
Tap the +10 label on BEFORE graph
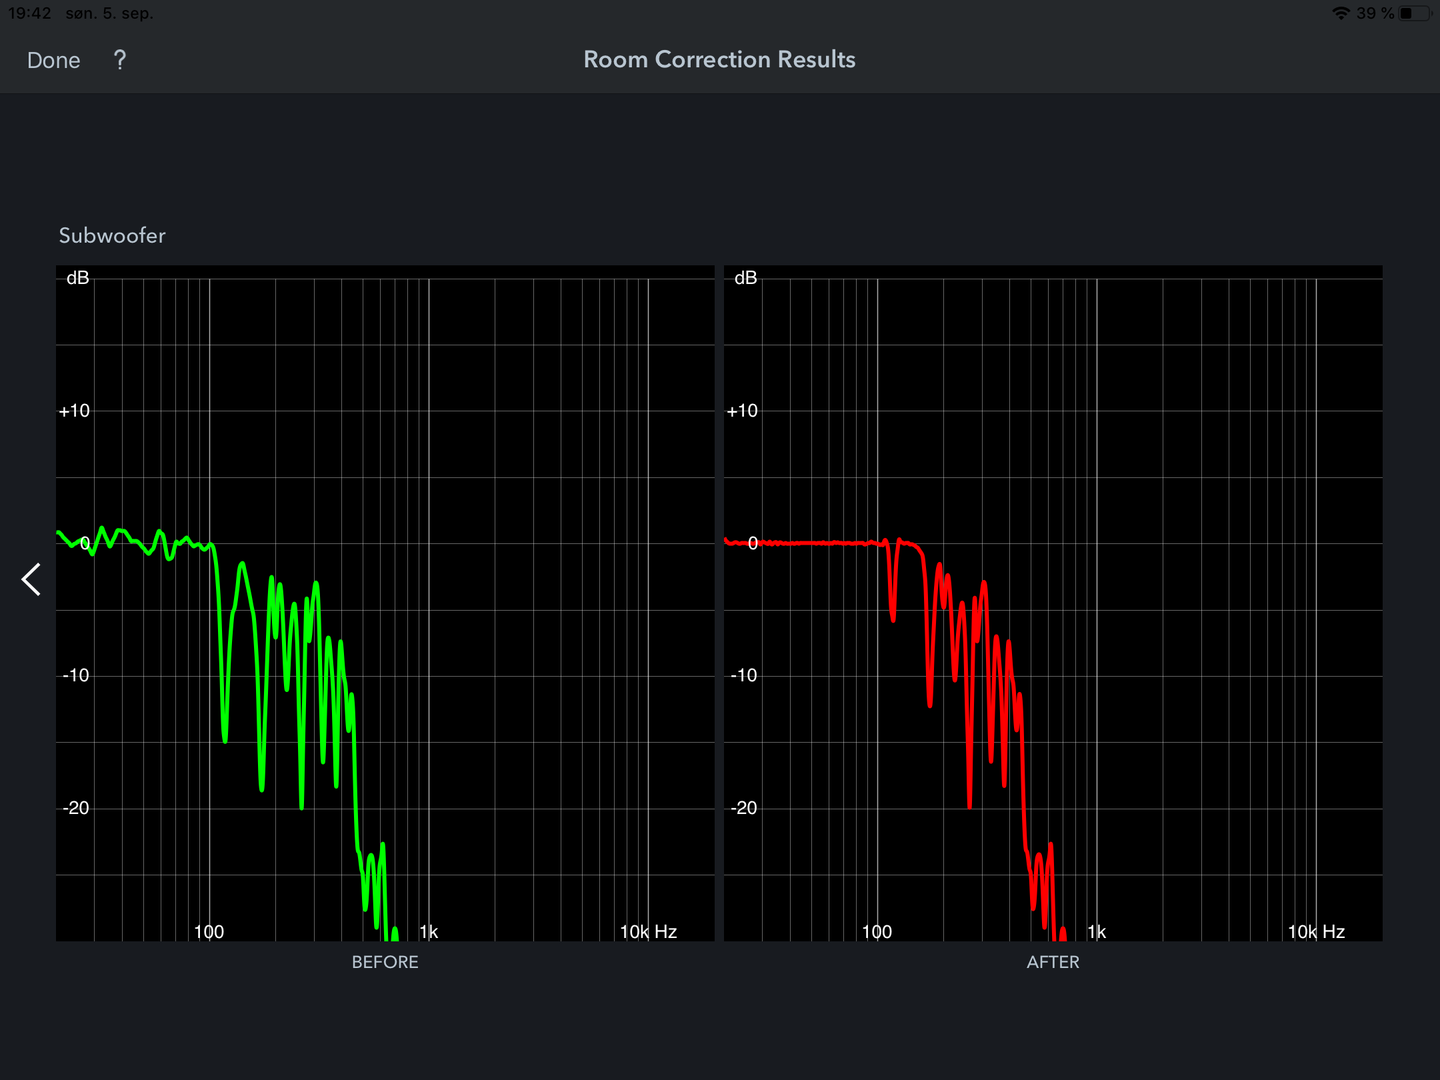[74, 411]
